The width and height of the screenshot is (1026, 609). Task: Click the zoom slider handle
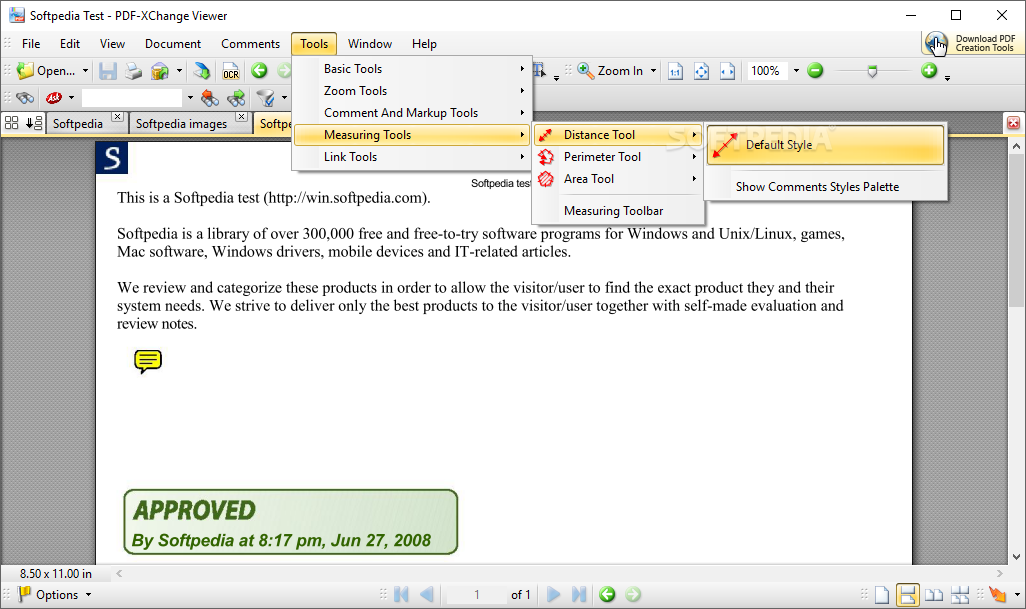[872, 71]
